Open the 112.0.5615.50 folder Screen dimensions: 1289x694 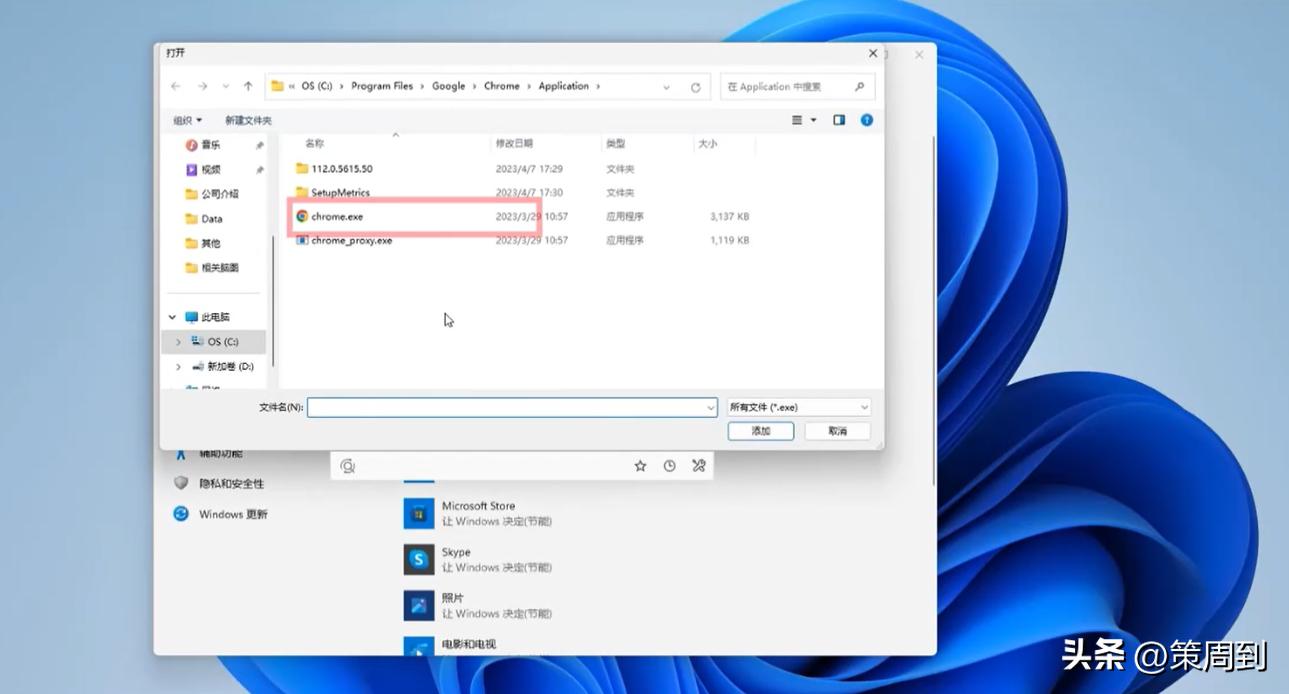[x=341, y=169]
